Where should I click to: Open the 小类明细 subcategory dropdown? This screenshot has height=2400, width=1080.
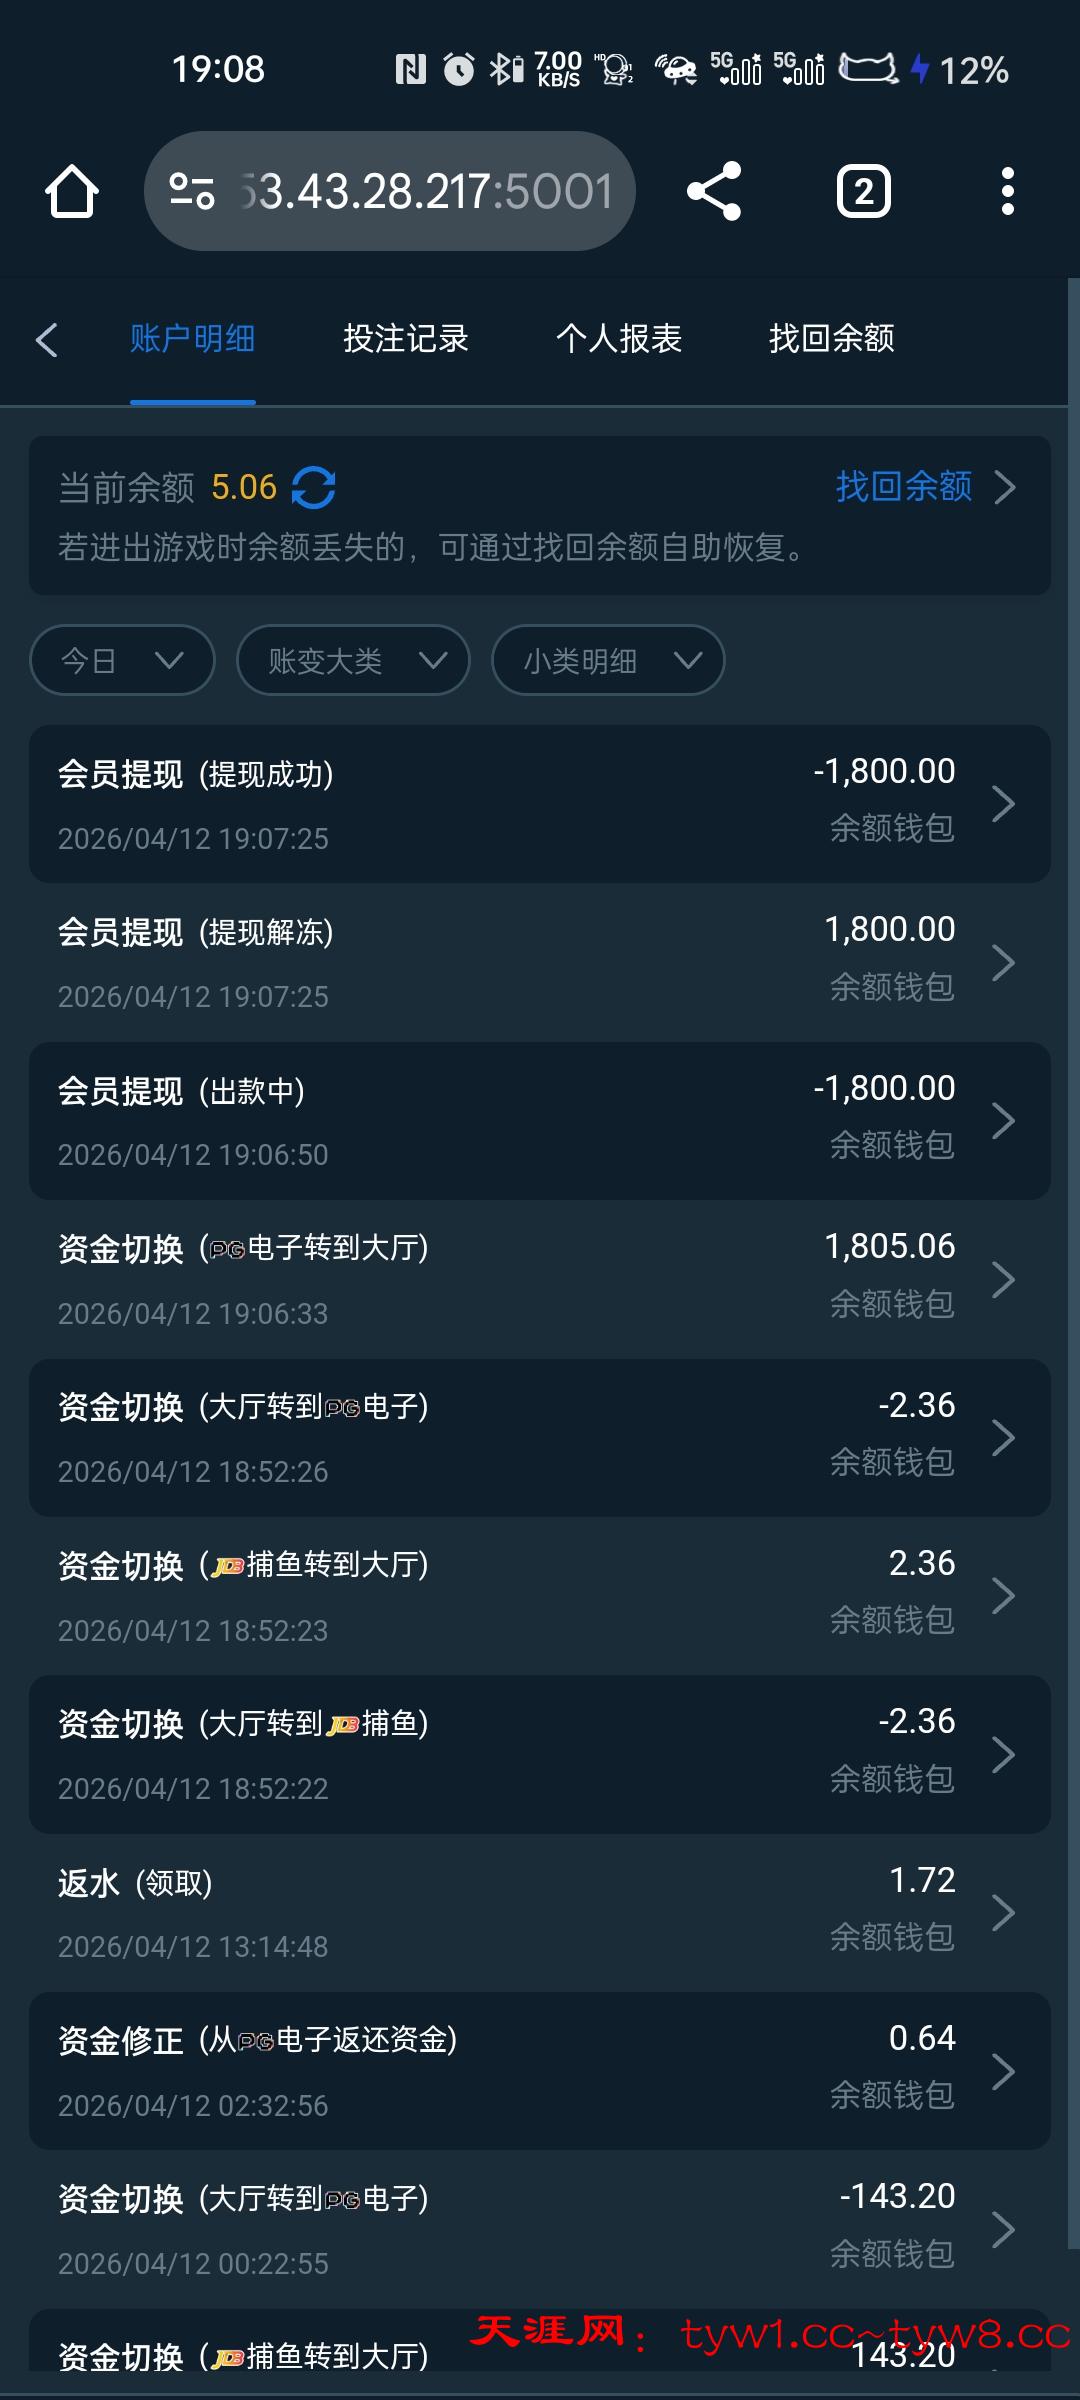coord(608,660)
